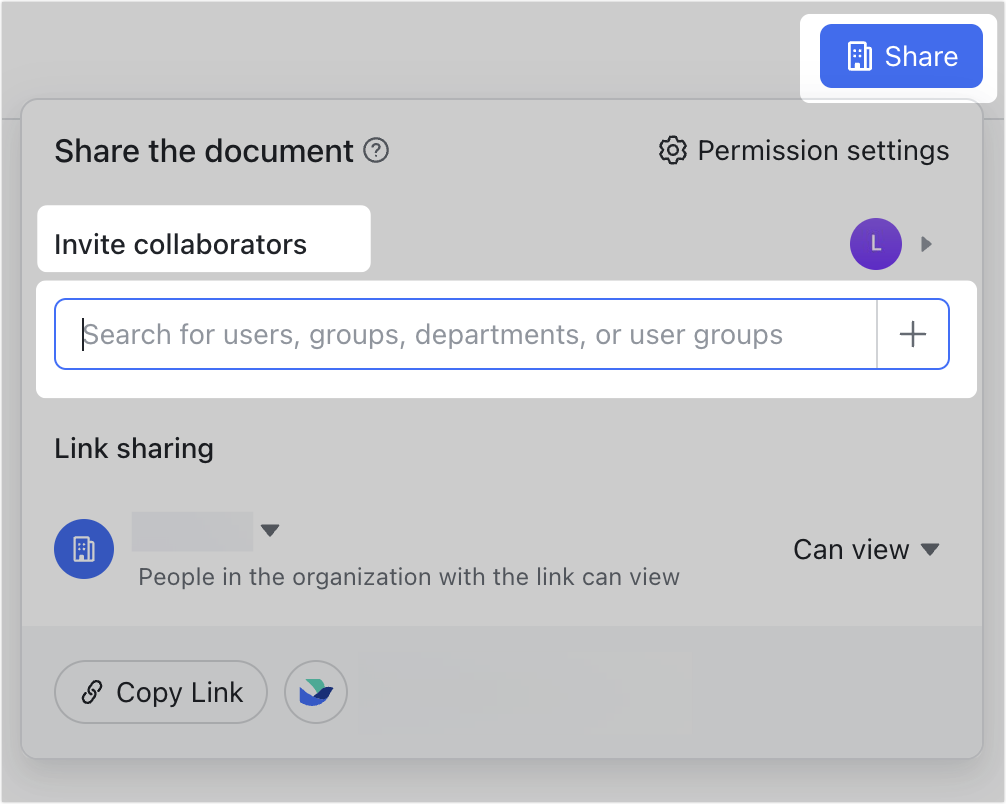Open the Can view permission dropdown
The height and width of the screenshot is (804, 1006).
pos(866,549)
